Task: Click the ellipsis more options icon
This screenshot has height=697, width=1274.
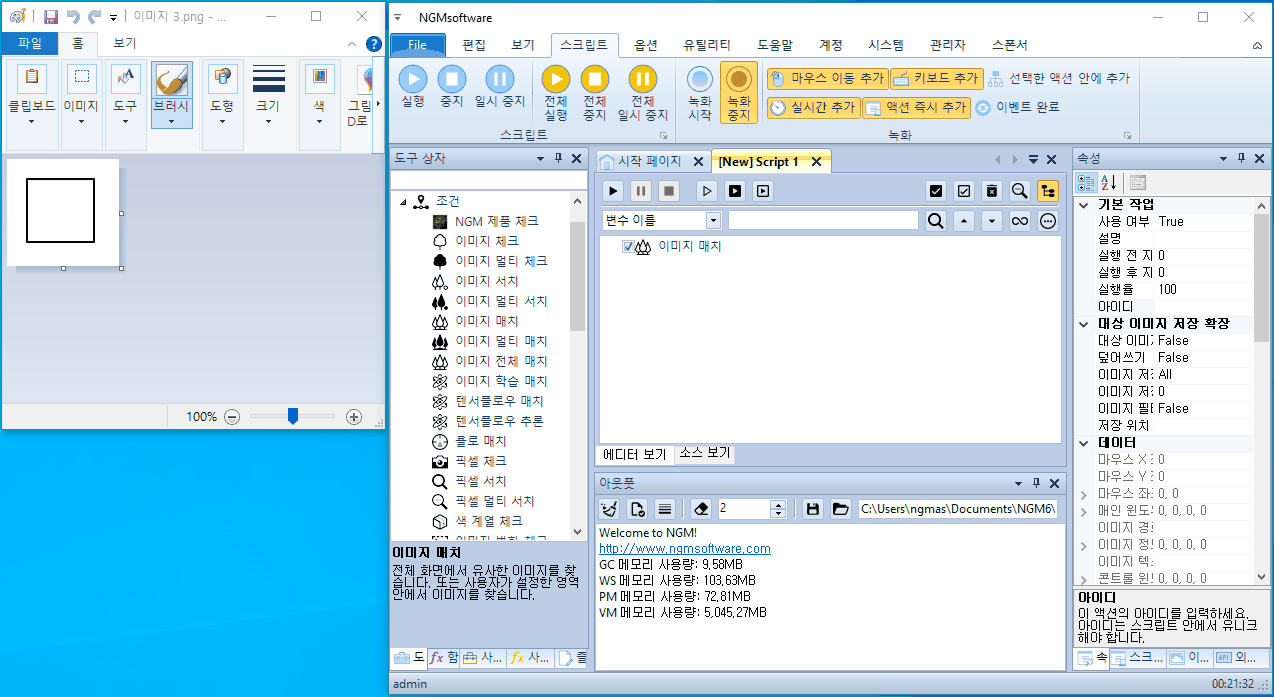Action: click(1048, 221)
